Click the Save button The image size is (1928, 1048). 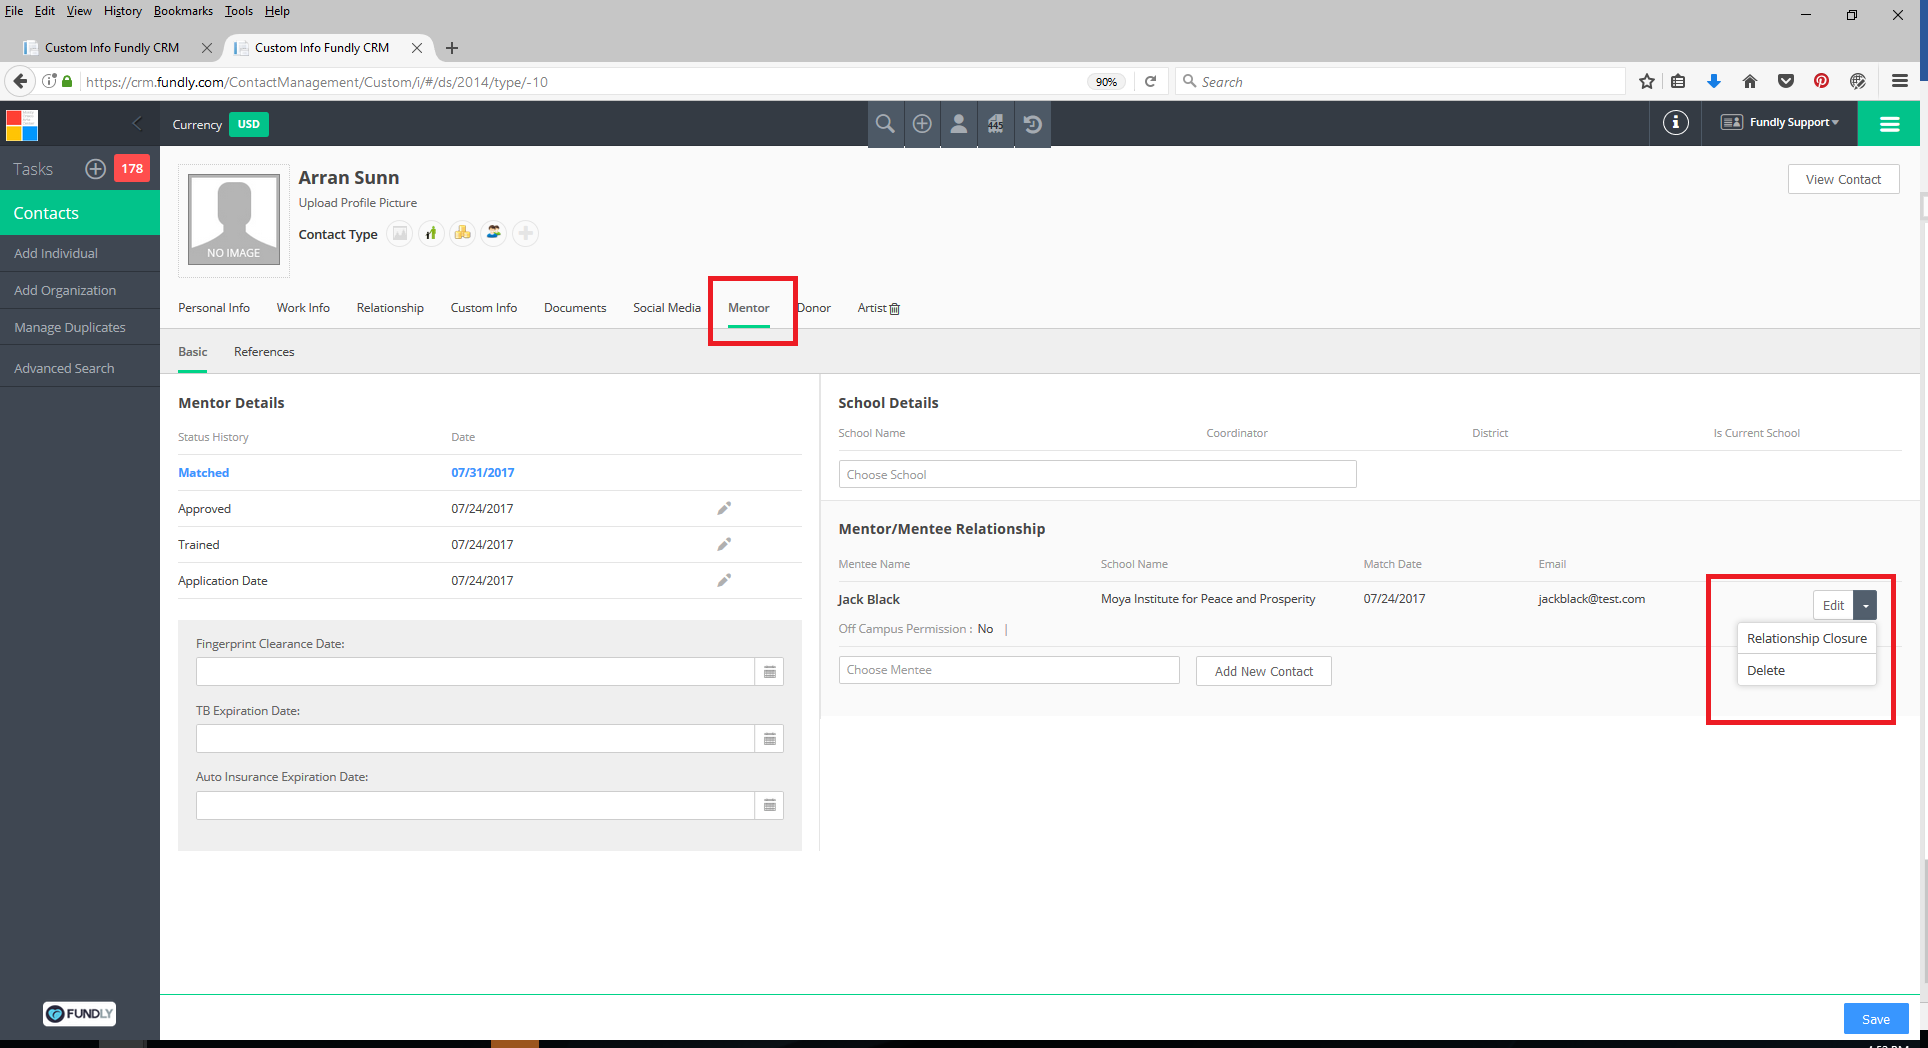pos(1876,1019)
